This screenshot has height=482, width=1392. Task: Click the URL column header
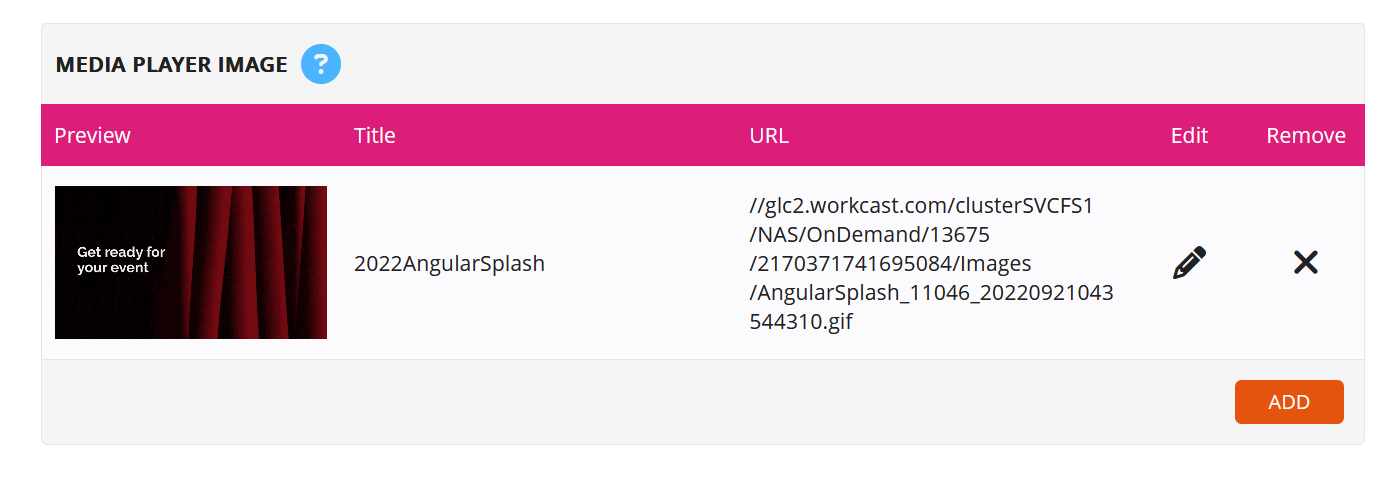tap(769, 135)
